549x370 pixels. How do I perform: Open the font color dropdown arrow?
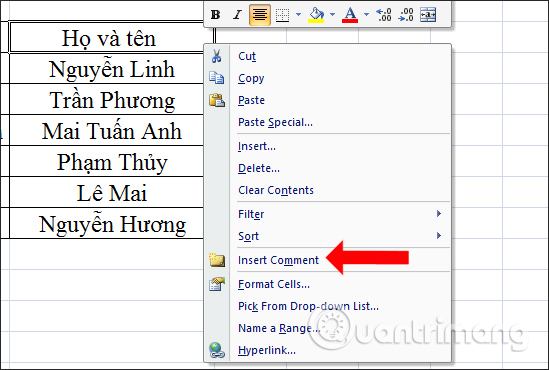click(x=366, y=15)
